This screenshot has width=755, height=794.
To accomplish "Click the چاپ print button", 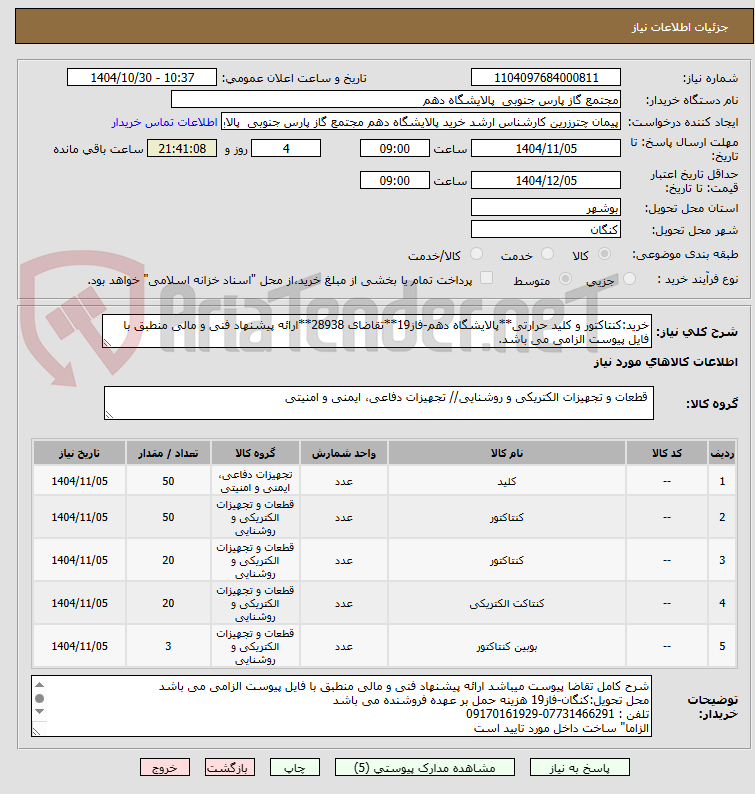I will point(295,768).
